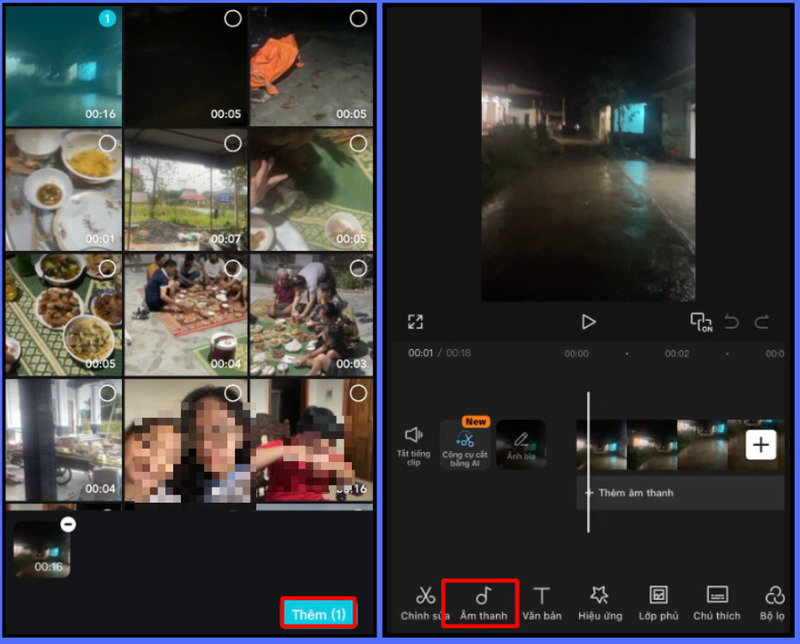Select the orange cloth video circle

point(357,19)
